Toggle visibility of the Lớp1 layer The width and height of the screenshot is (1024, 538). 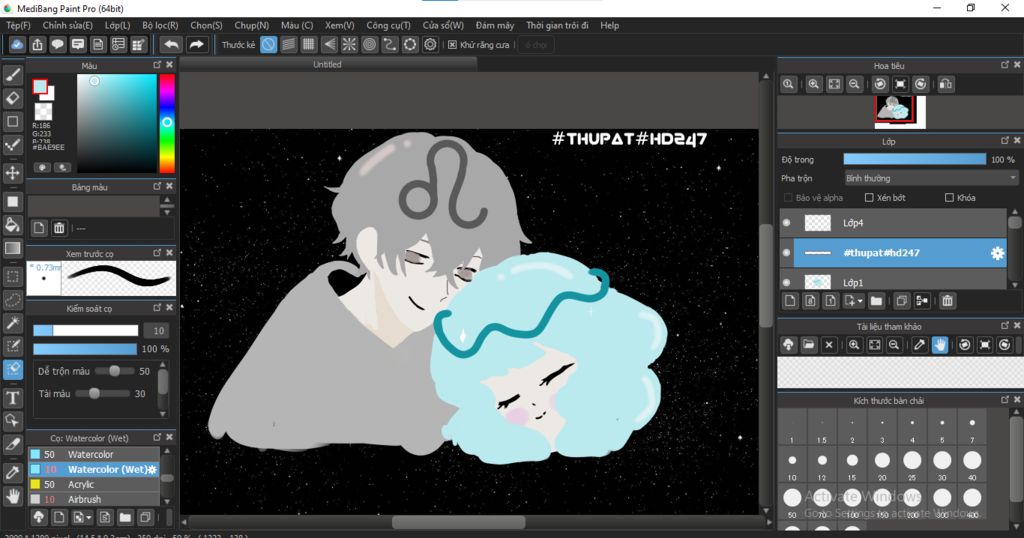(786, 282)
